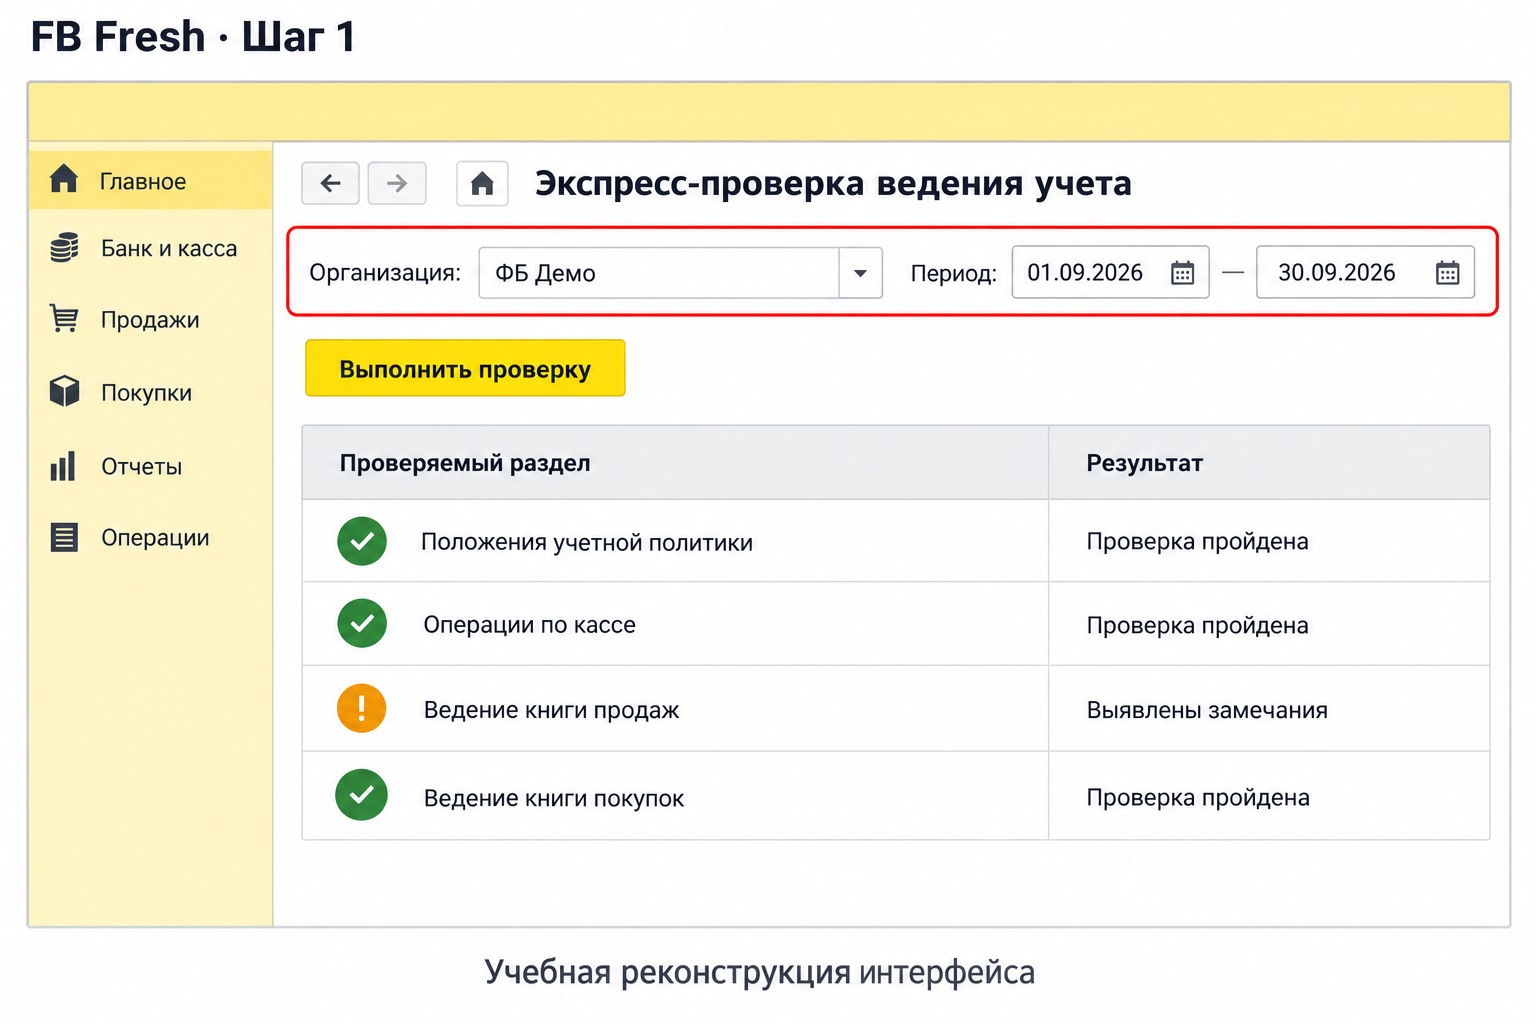
Task: Click the cart icon beside Продажи
Action: [64, 319]
